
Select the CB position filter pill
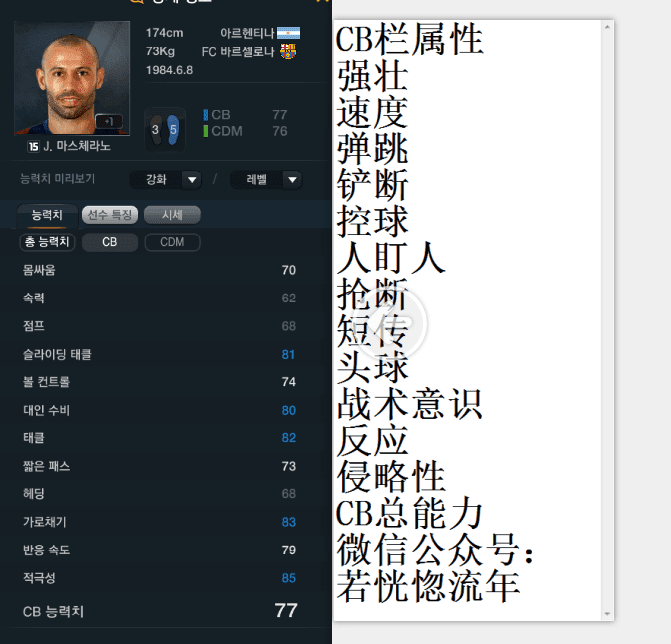coord(110,242)
